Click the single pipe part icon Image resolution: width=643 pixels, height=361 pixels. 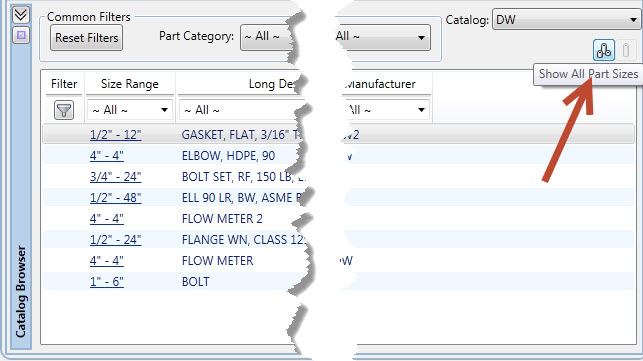[x=626, y=50]
